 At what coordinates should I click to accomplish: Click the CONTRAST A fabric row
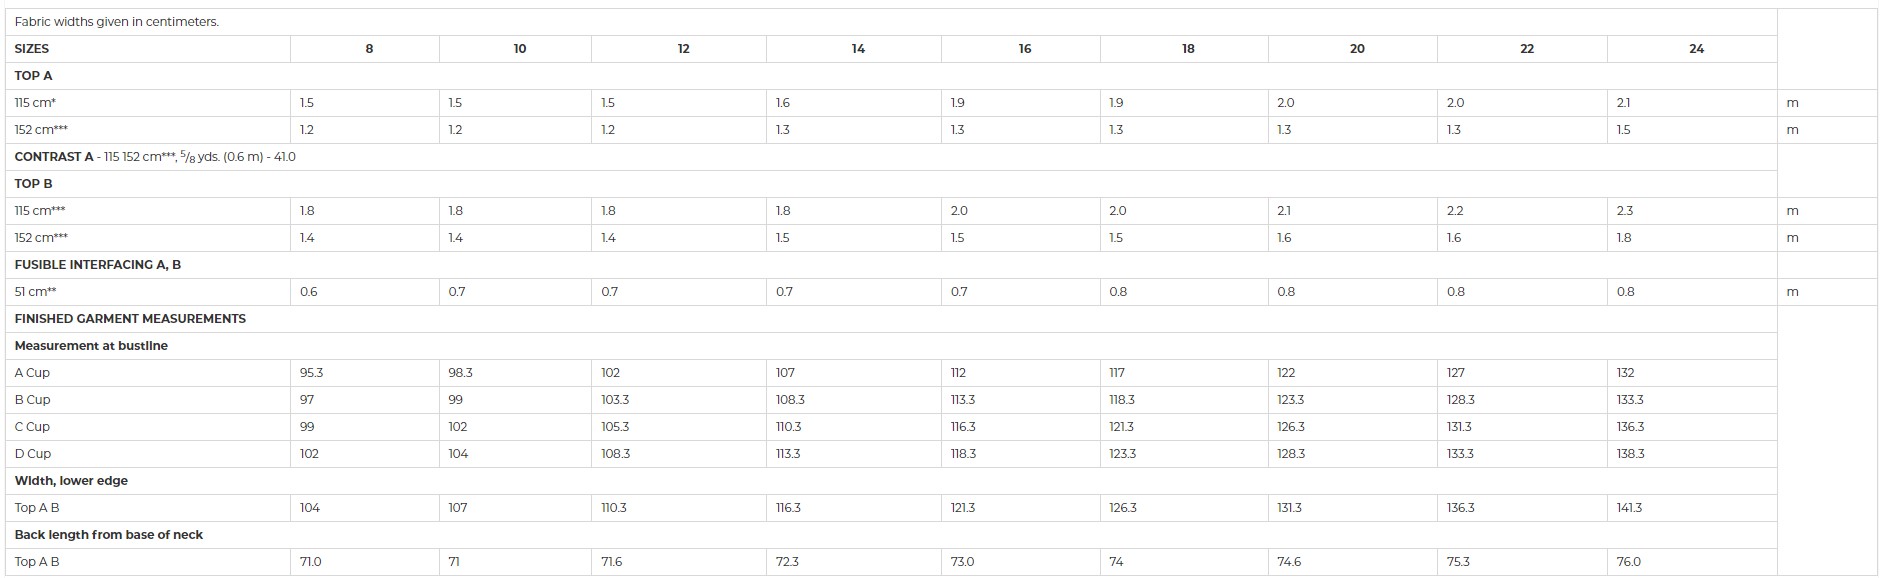tap(891, 157)
